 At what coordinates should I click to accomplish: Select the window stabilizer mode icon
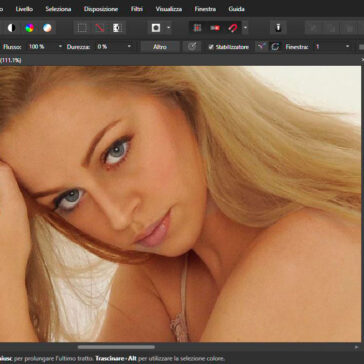275,47
